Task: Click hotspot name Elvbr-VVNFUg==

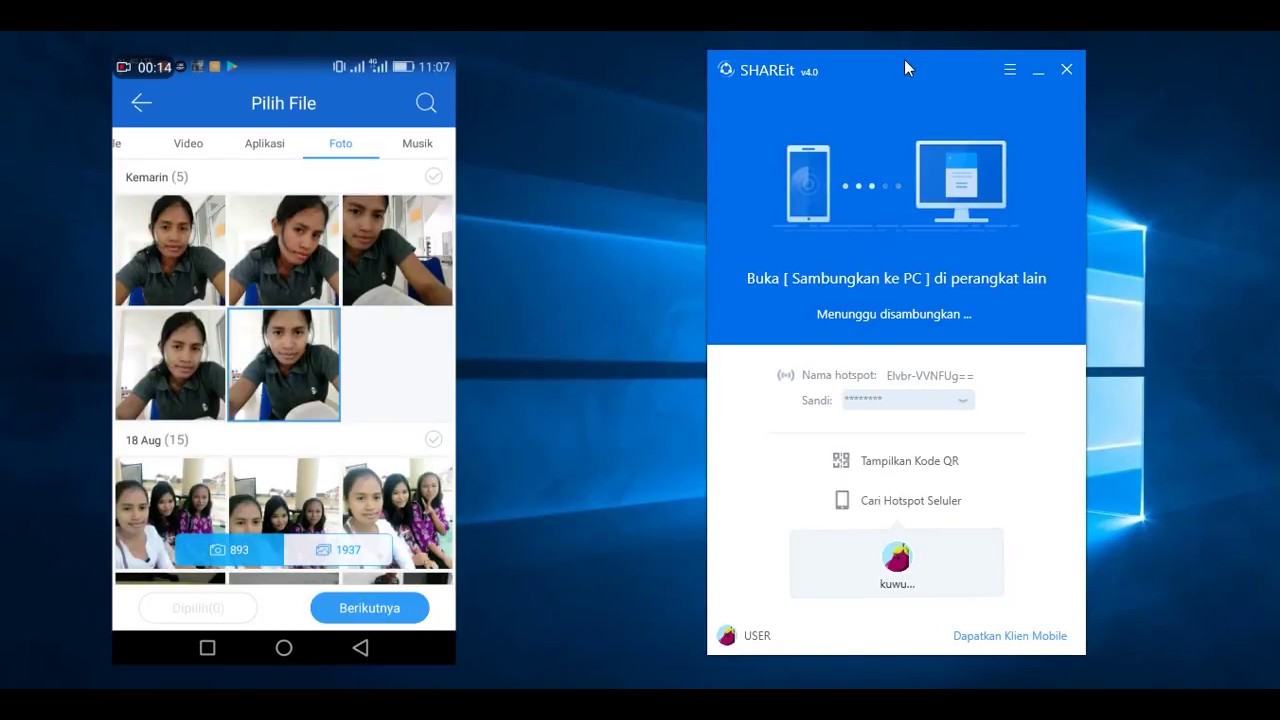Action: 930,376
